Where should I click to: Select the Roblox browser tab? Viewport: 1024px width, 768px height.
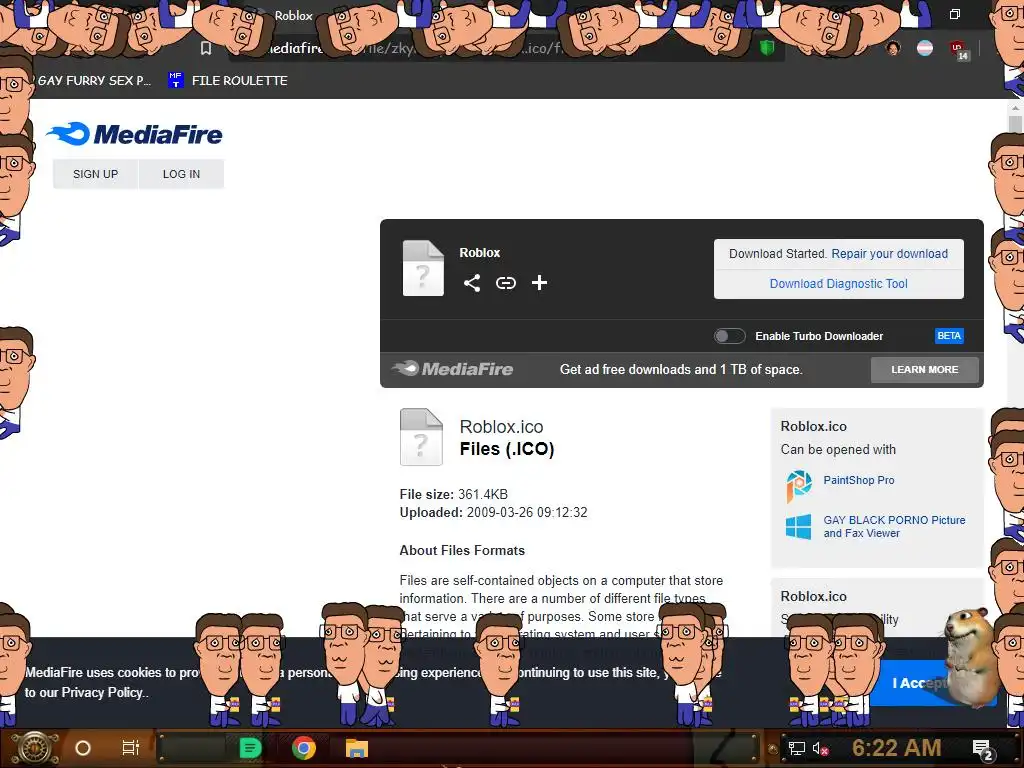tap(293, 15)
